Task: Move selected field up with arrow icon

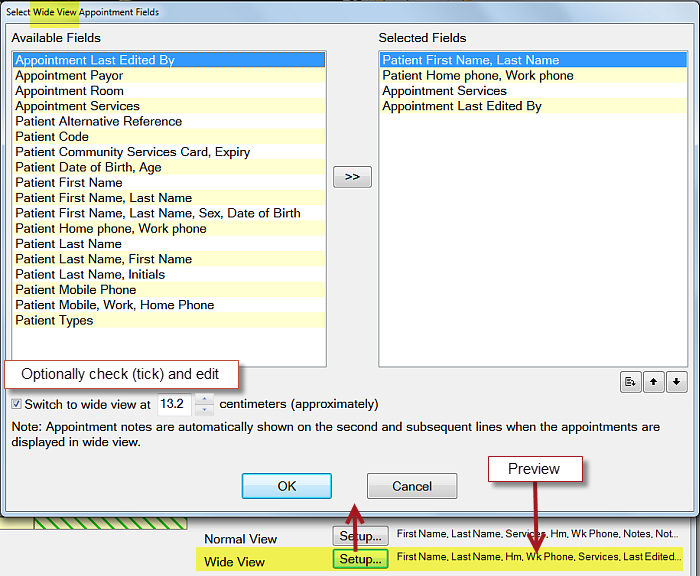Action: pyautogui.click(x=654, y=382)
